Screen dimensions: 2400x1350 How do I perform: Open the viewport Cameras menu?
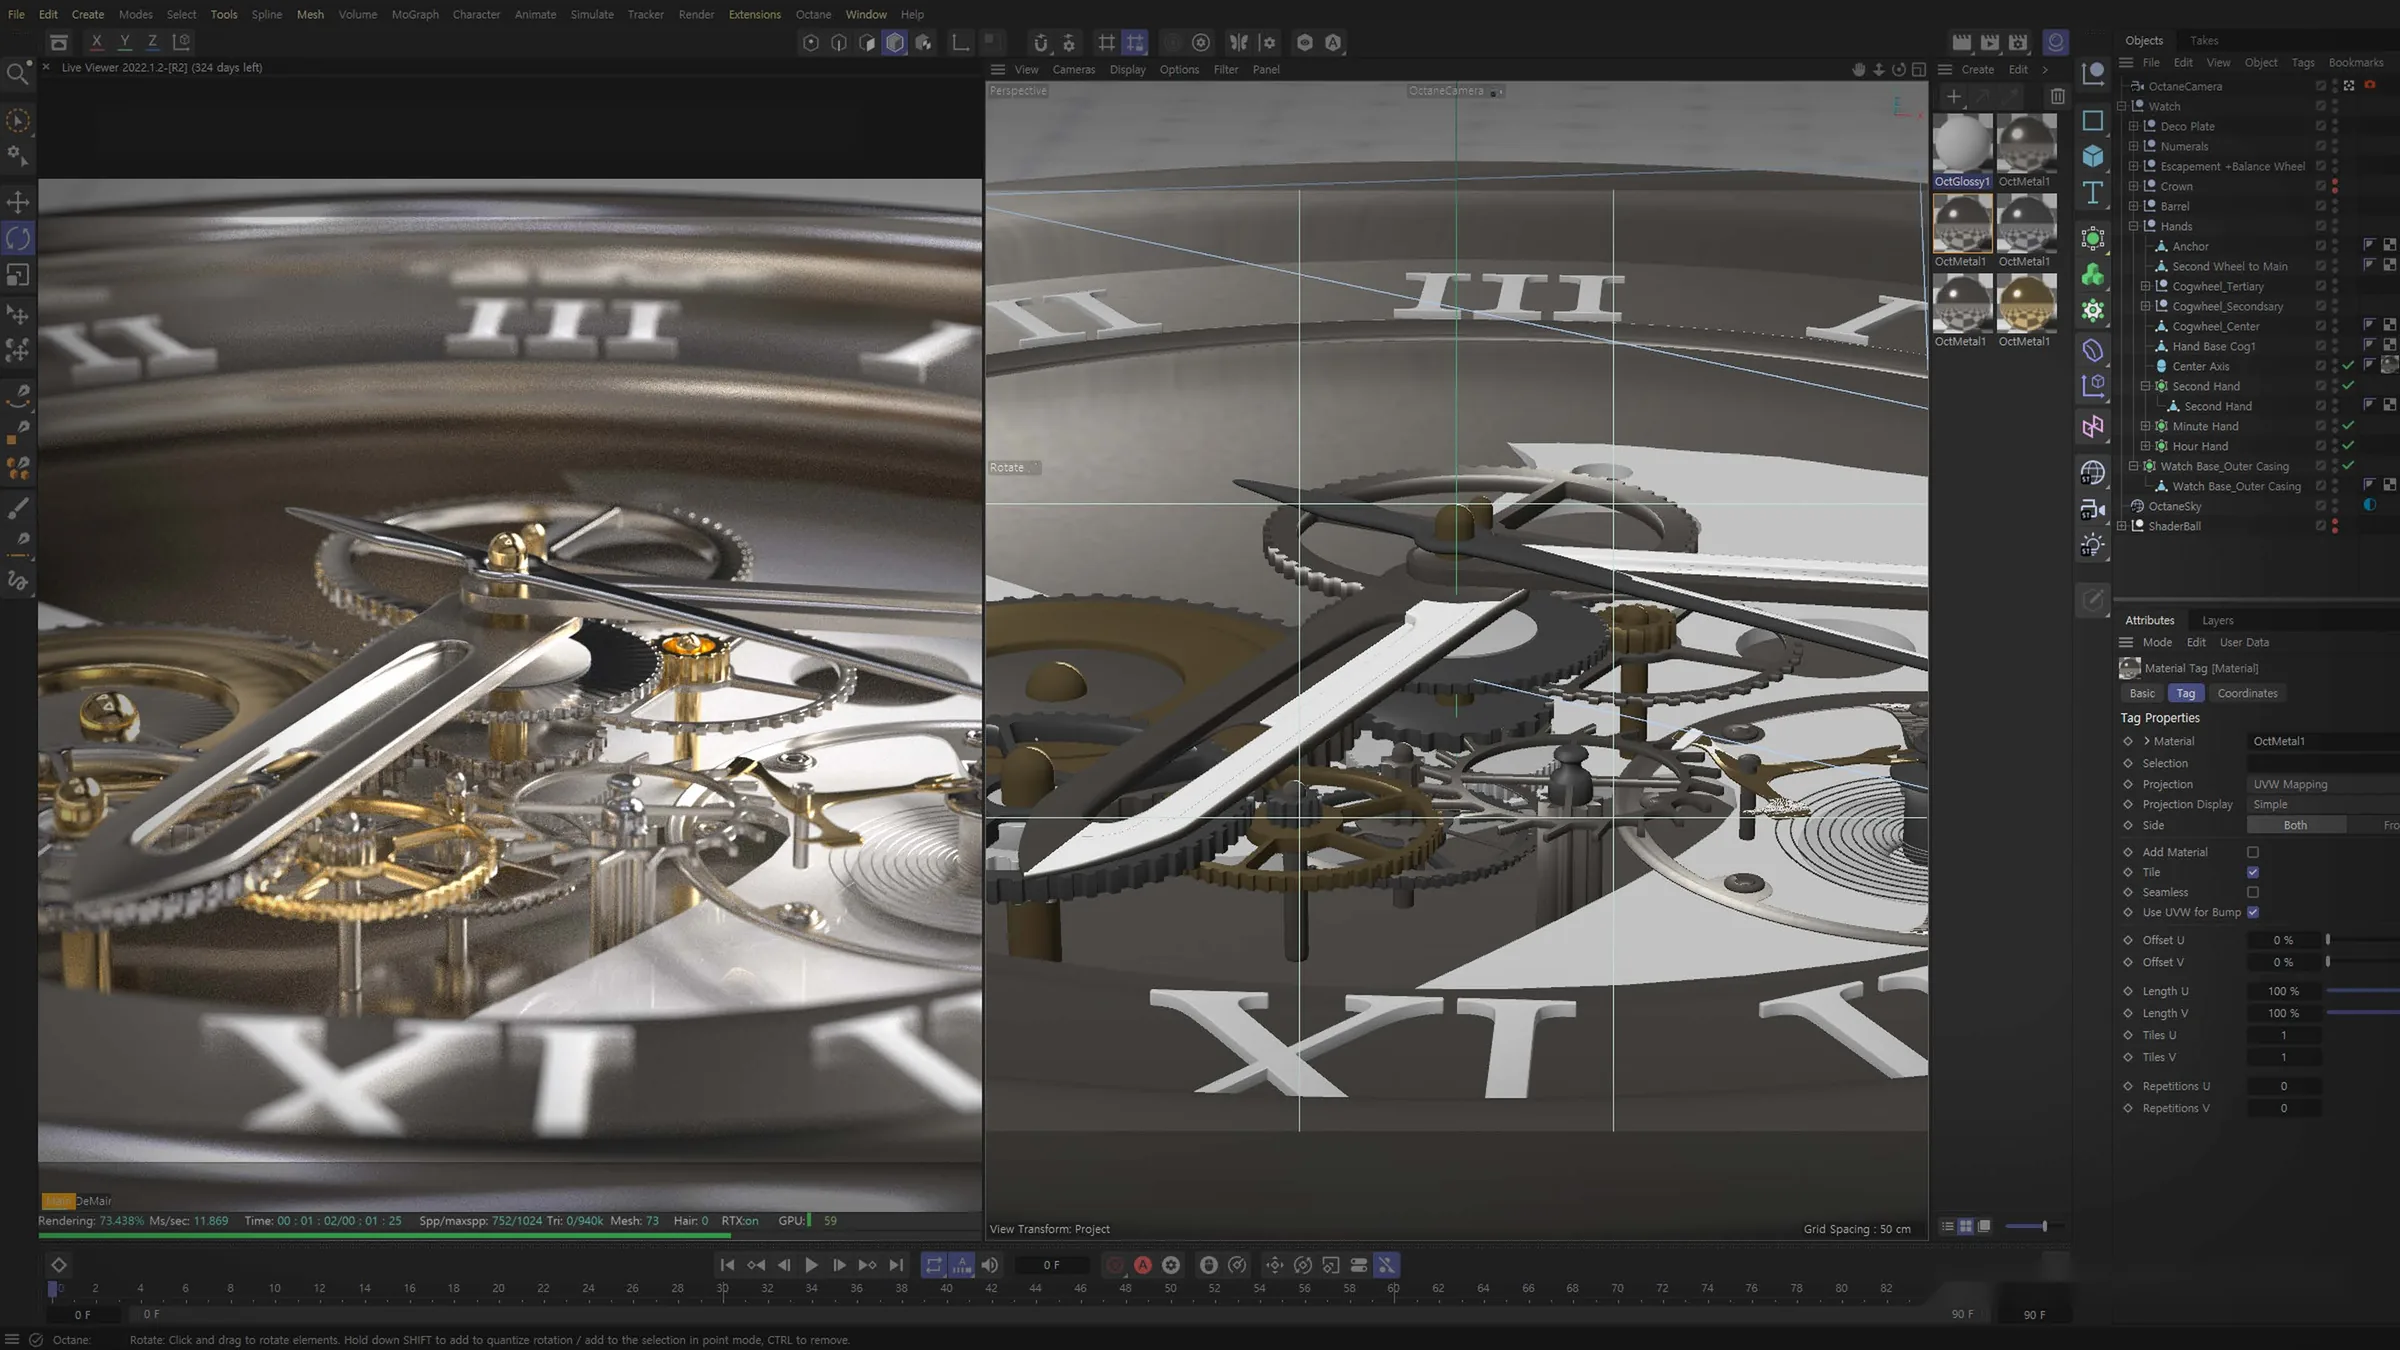click(1073, 69)
